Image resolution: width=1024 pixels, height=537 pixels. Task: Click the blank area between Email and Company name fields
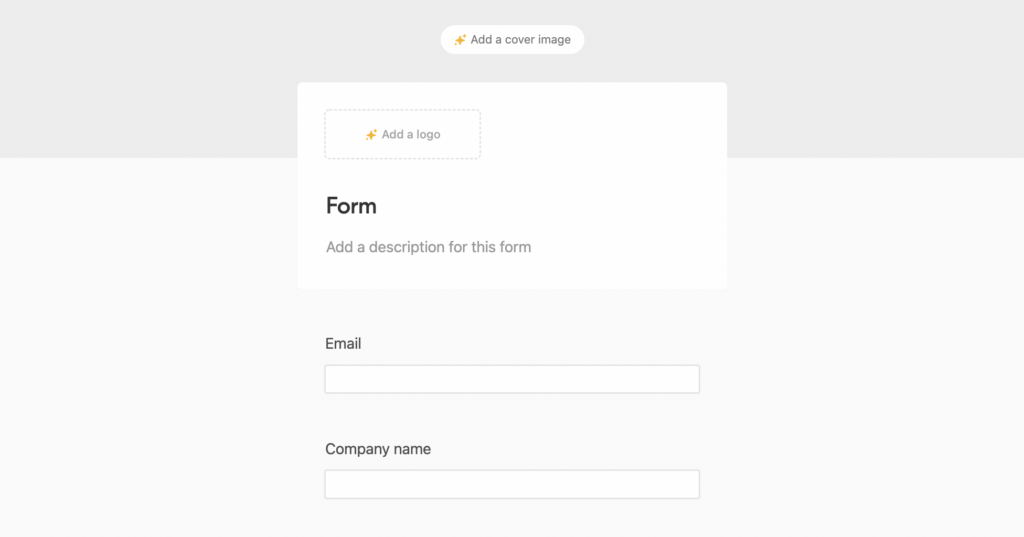tap(512, 417)
